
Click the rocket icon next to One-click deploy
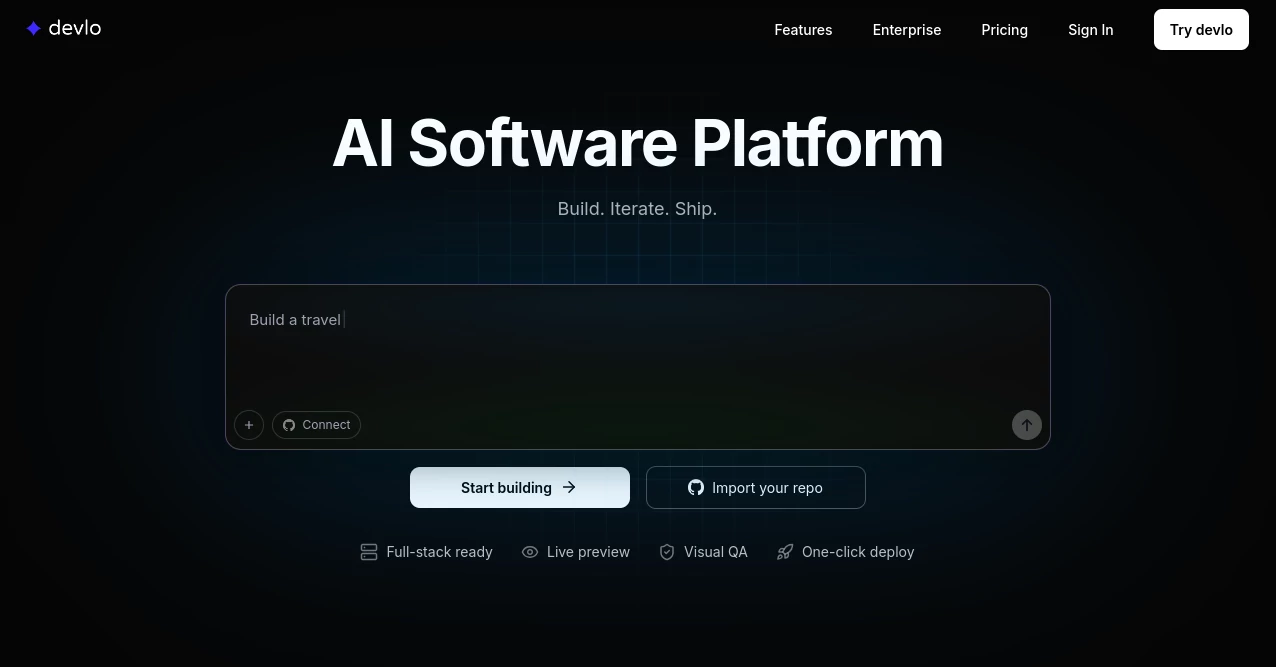point(785,552)
